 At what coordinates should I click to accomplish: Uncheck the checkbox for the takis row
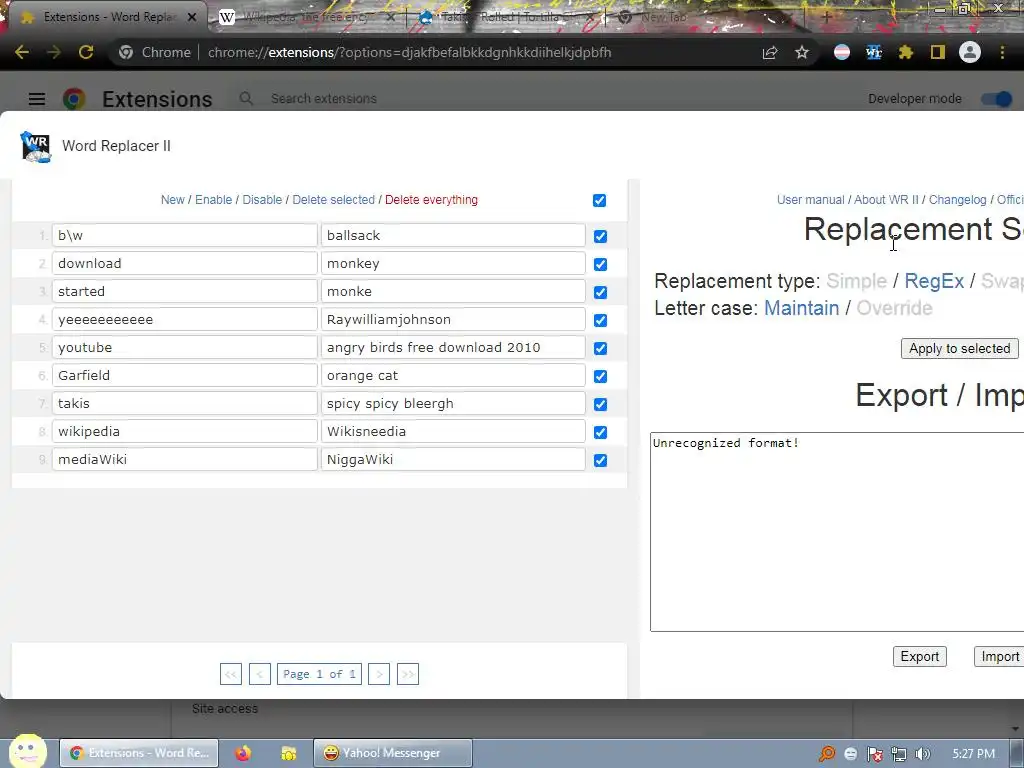[600, 405]
